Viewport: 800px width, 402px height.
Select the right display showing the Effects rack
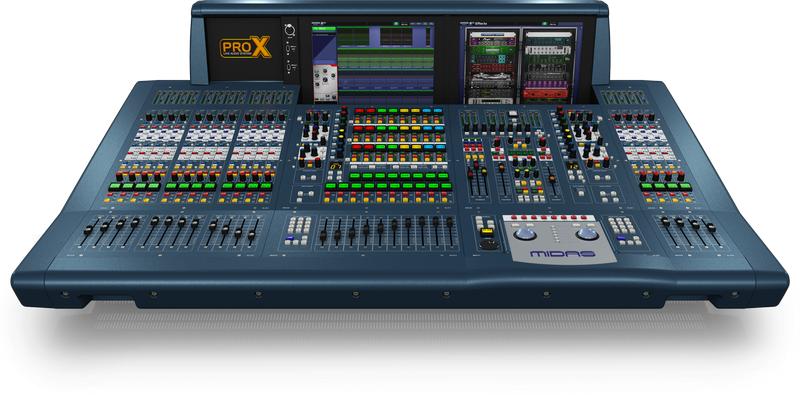click(x=520, y=62)
